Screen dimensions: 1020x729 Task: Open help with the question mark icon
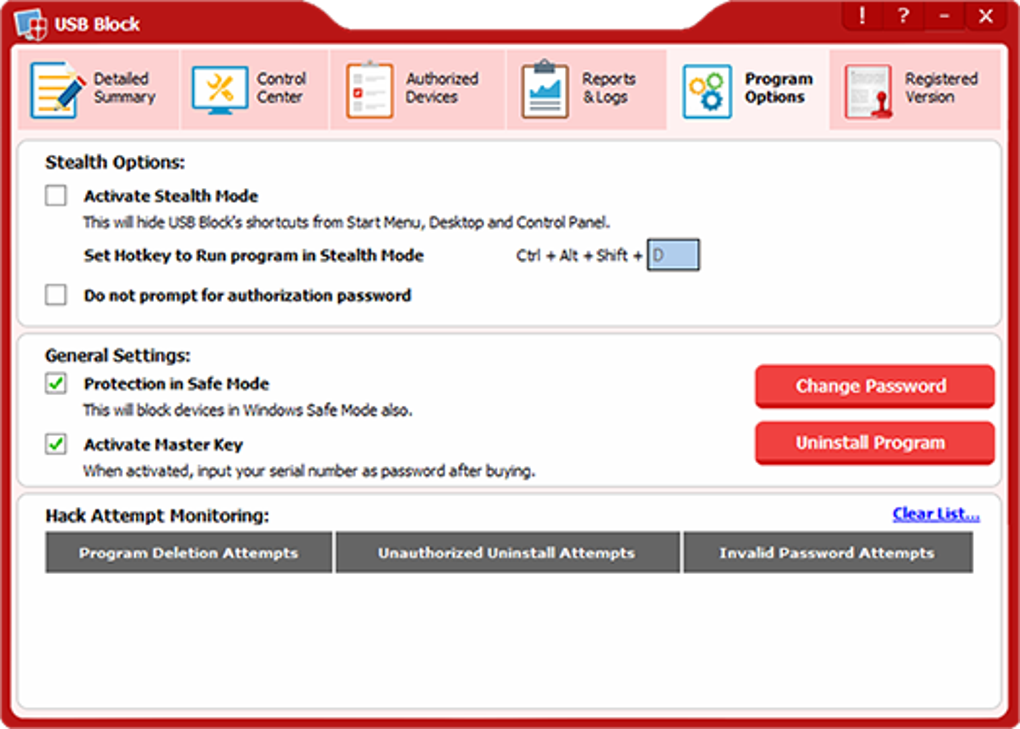[x=903, y=16]
